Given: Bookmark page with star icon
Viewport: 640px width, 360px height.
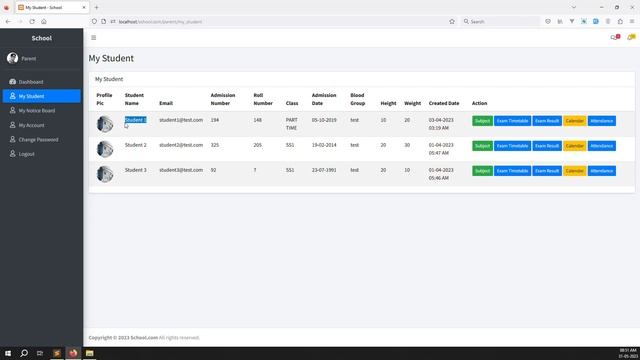Looking at the screenshot, I should coord(452,21).
